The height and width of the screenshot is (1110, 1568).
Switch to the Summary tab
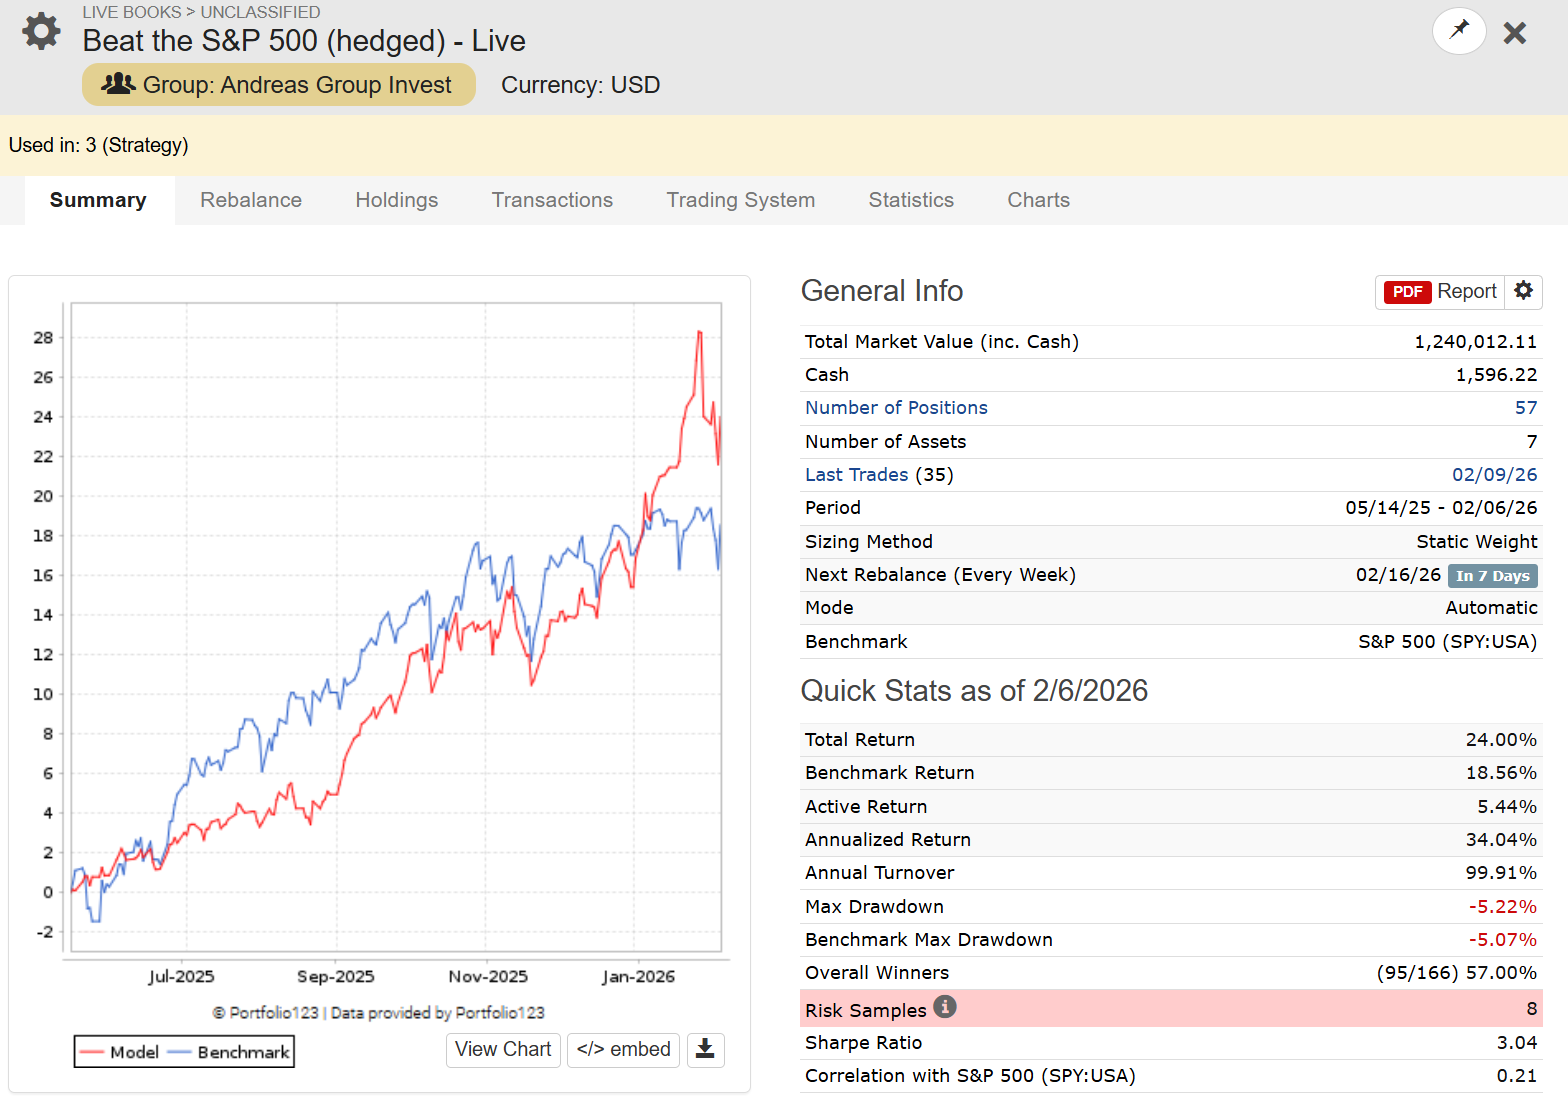pyautogui.click(x=98, y=200)
